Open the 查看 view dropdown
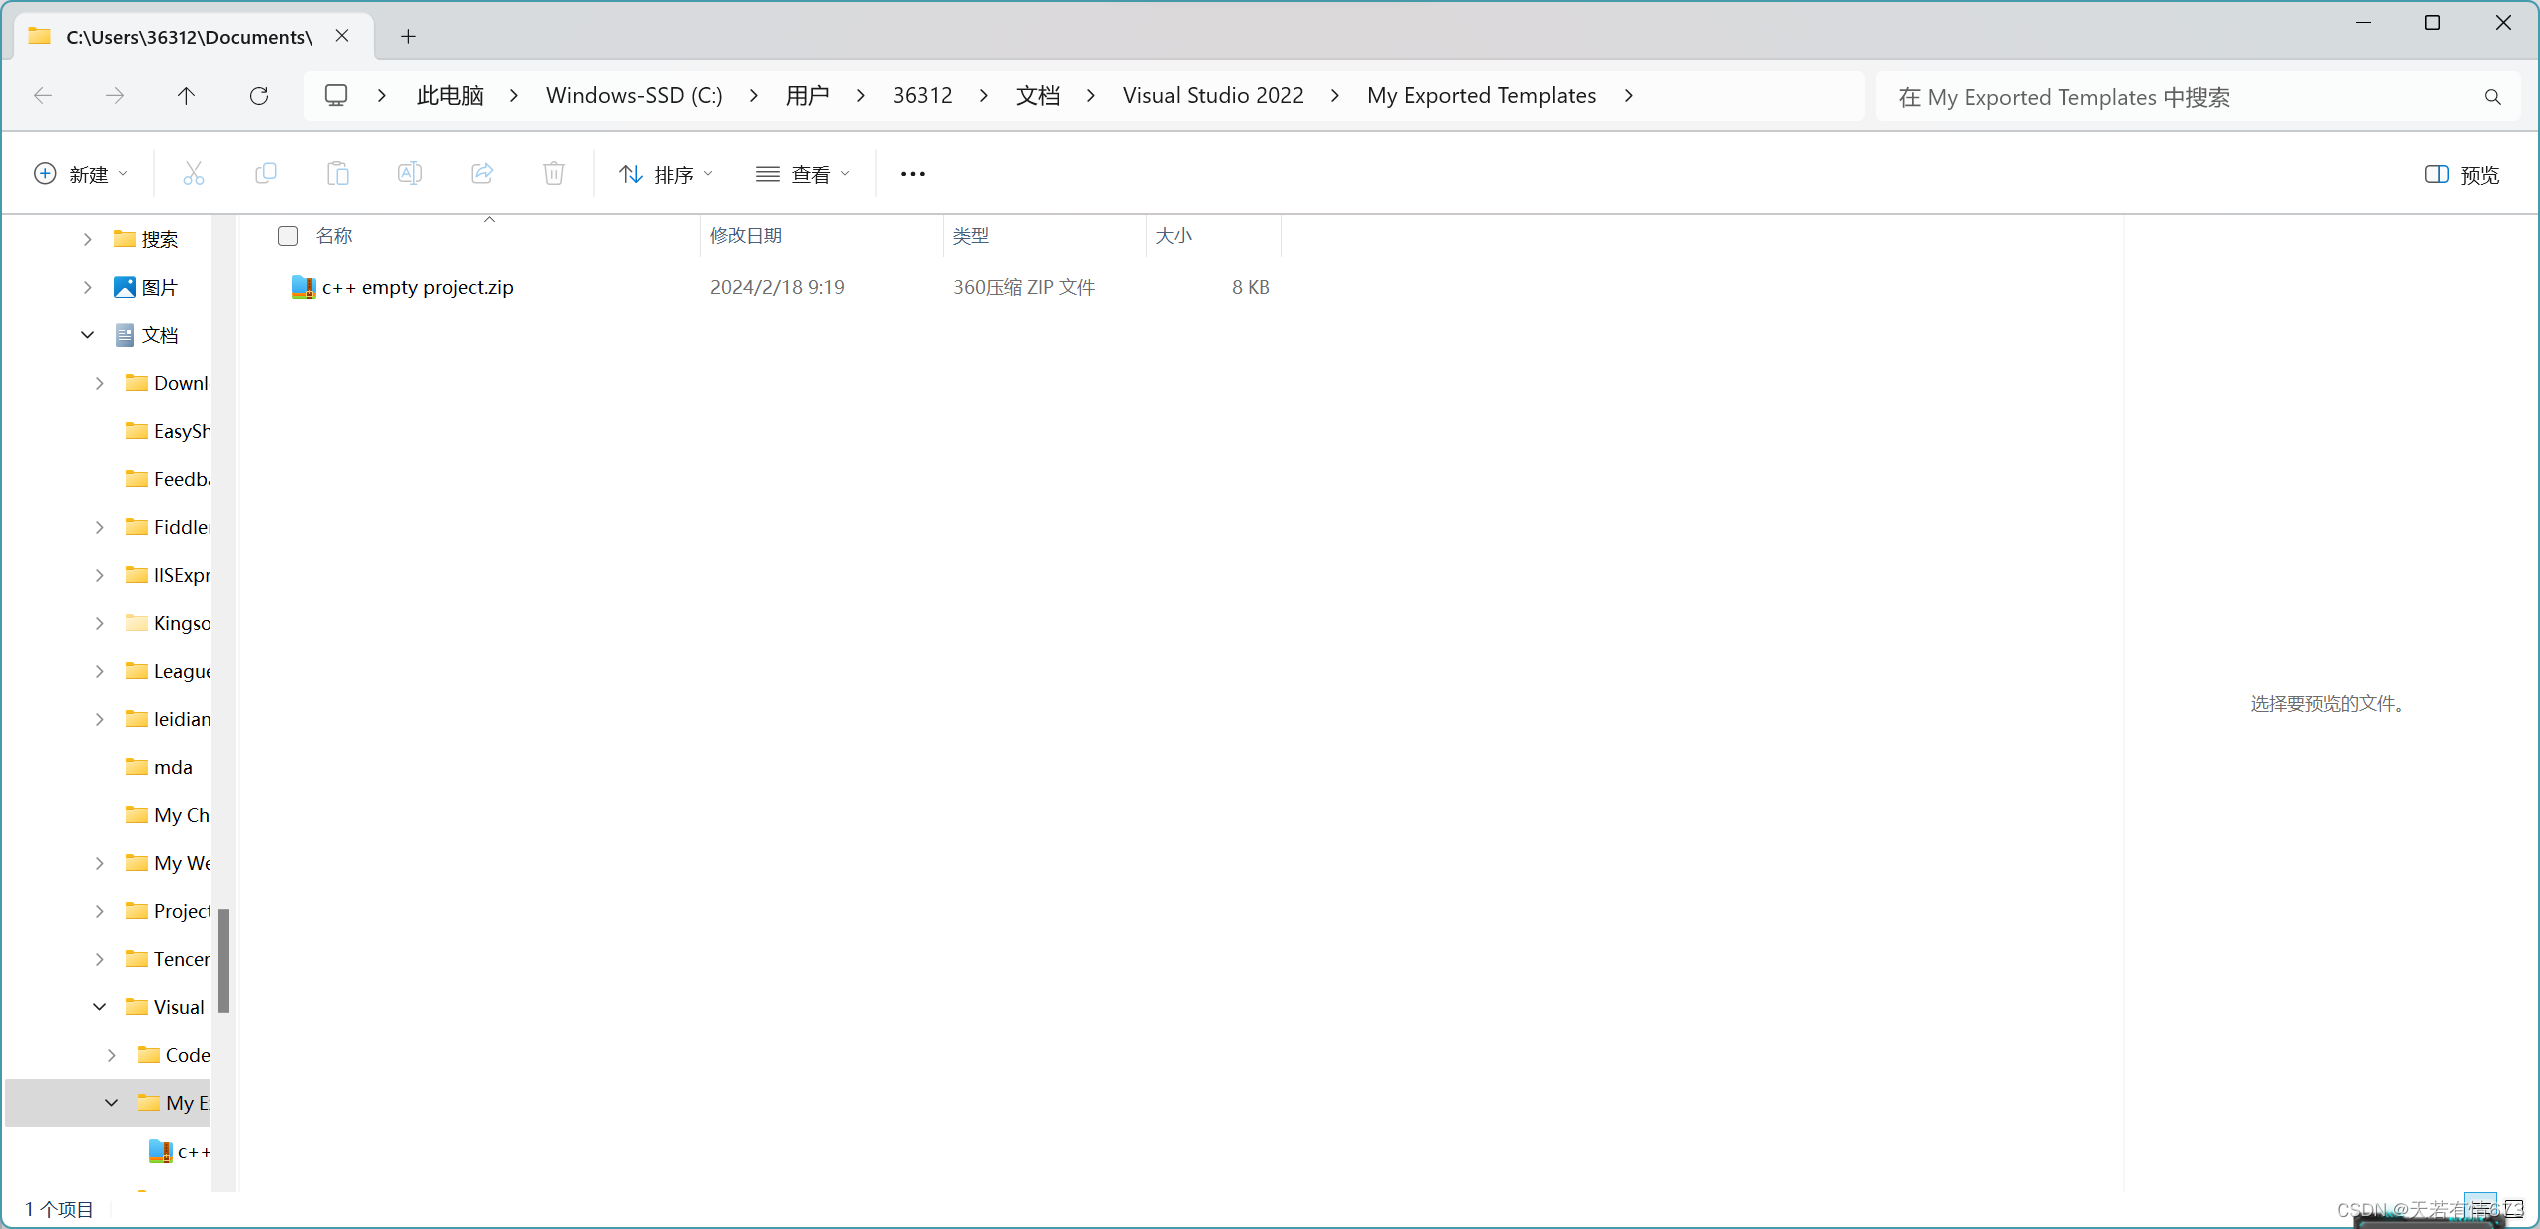This screenshot has width=2540, height=1229. point(803,175)
